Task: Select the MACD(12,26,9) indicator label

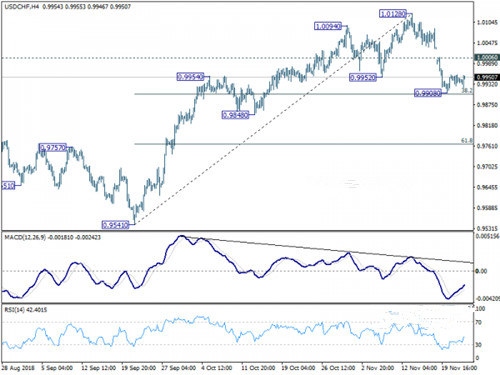Action: (x=25, y=237)
